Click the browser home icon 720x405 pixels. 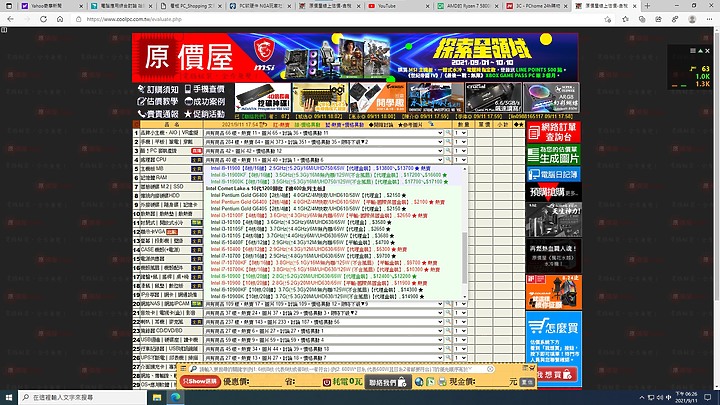pos(60,19)
